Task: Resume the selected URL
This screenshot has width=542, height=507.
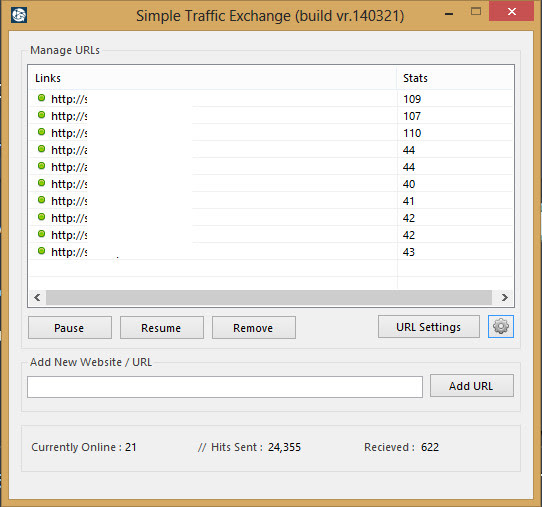Action: 162,328
